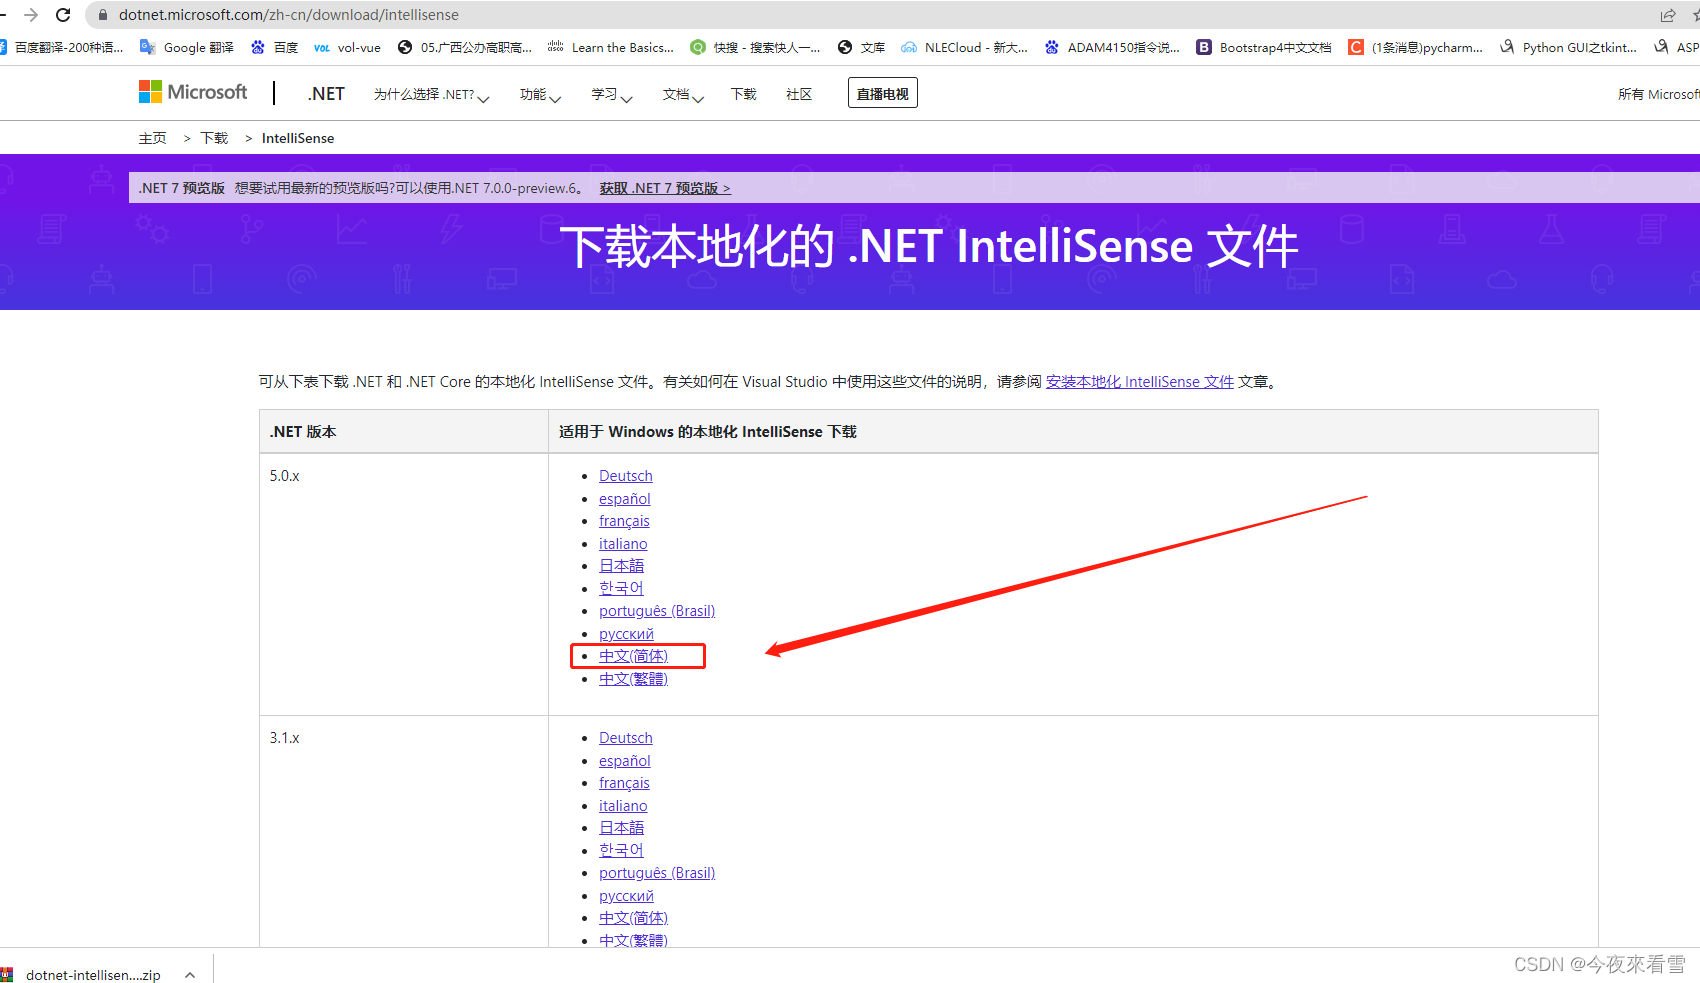Image resolution: width=1700 pixels, height=983 pixels.
Task: Download 한국어 pack for 3.1.x
Action: [x=621, y=850]
